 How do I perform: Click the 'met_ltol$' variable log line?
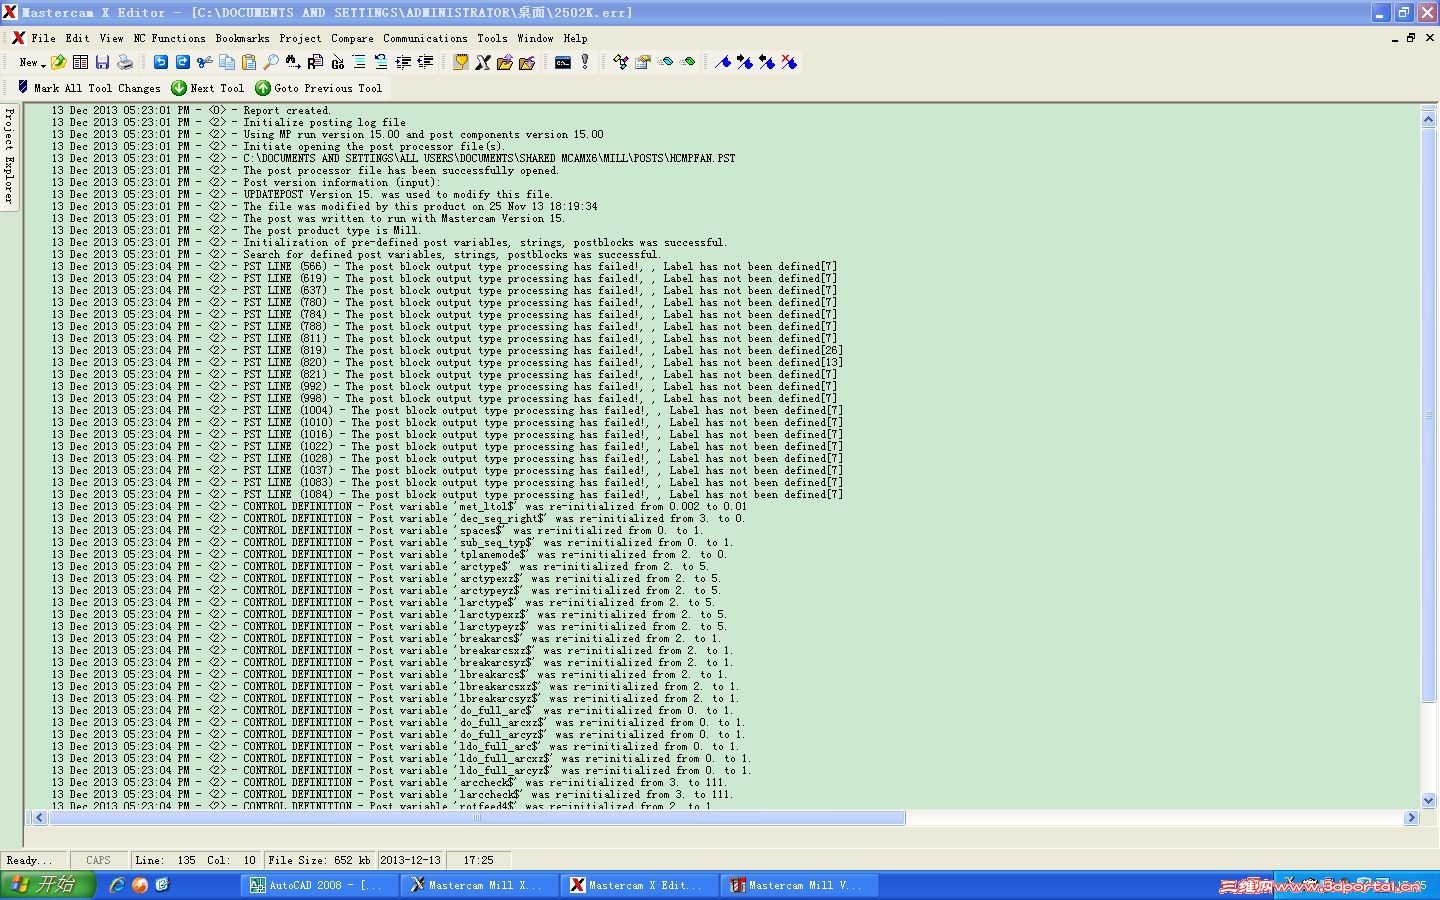tap(399, 506)
